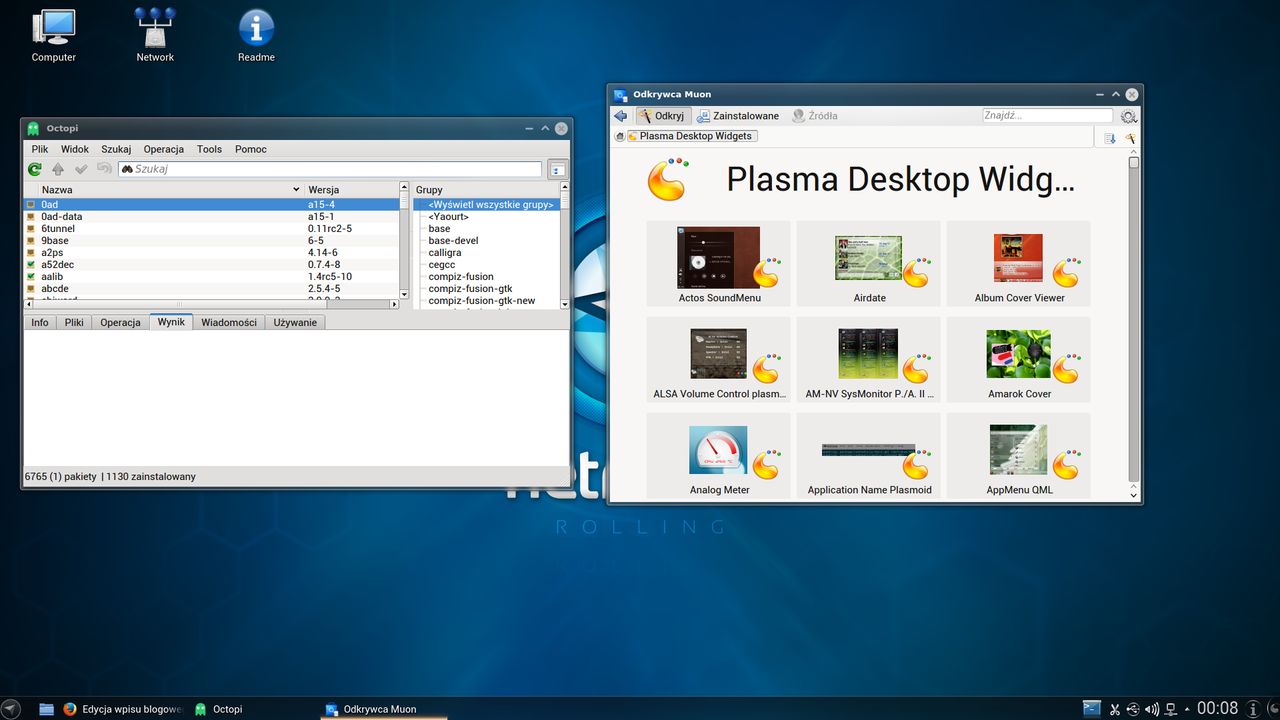Screen dimensions: 1280x720
Task: Select the 9base package row
Action: pos(211,240)
